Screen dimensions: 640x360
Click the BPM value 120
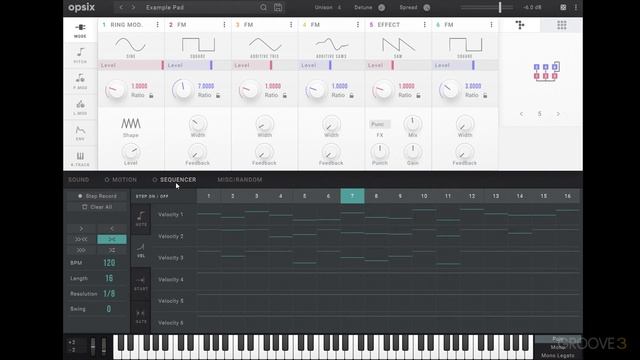click(109, 263)
